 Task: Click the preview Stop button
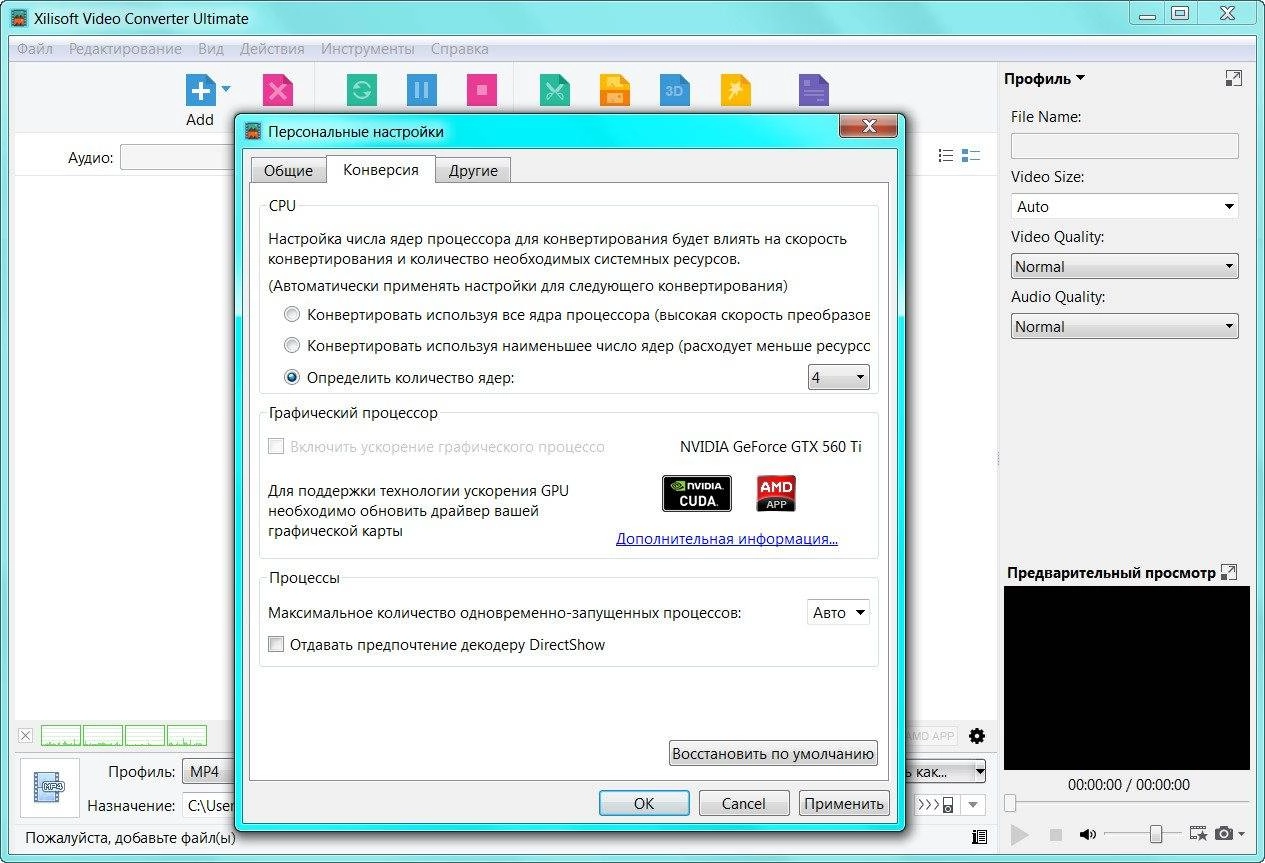pyautogui.click(x=1055, y=834)
